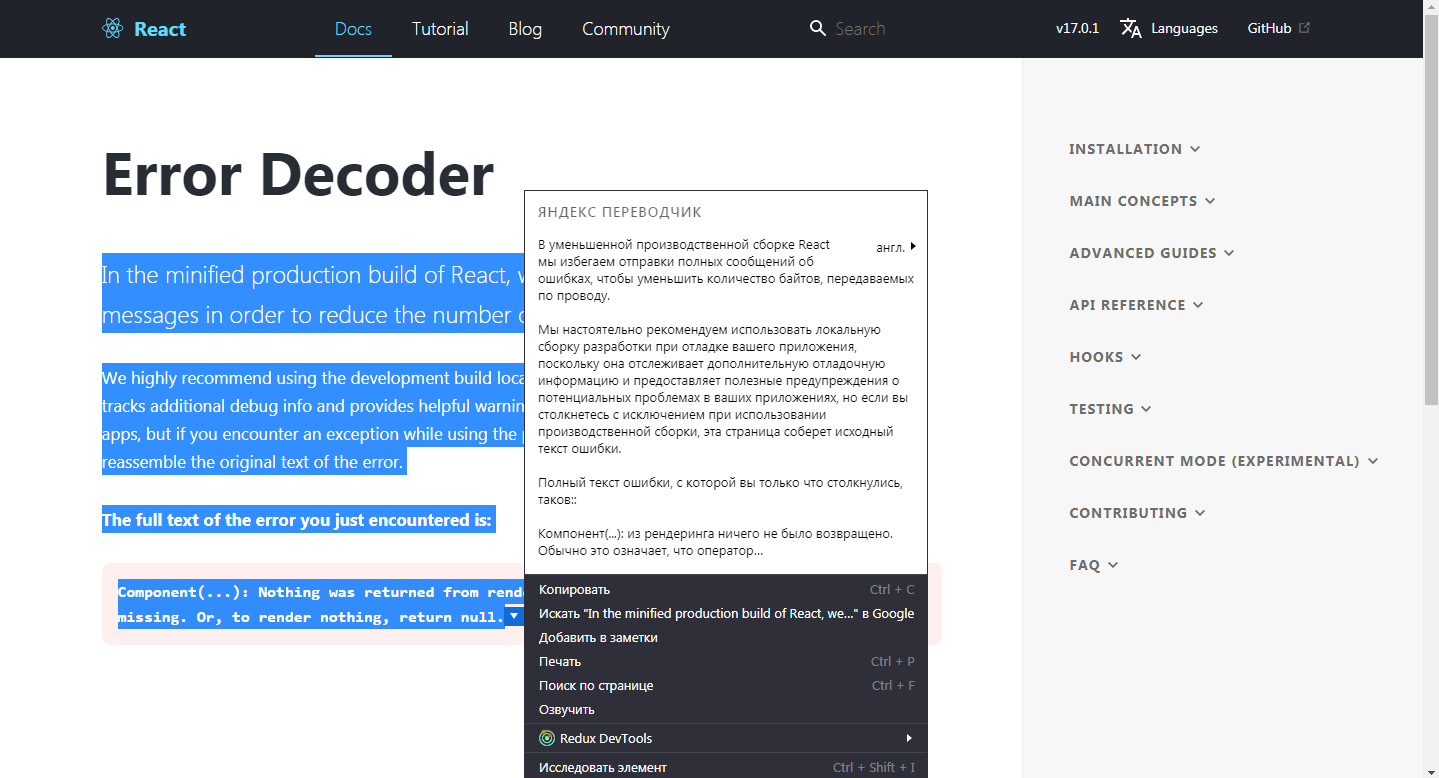The height and width of the screenshot is (778, 1439).
Task: Expand the FAQ sidebar section
Action: pyautogui.click(x=1093, y=565)
